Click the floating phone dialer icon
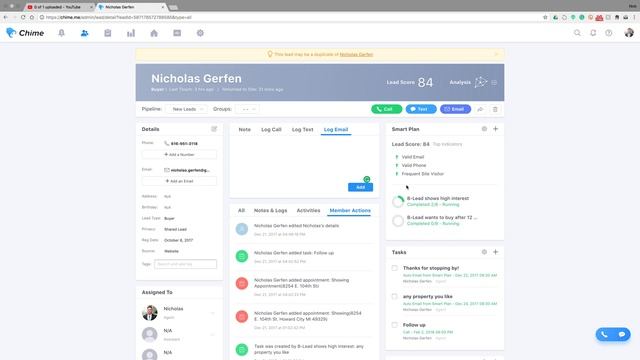 (604, 335)
